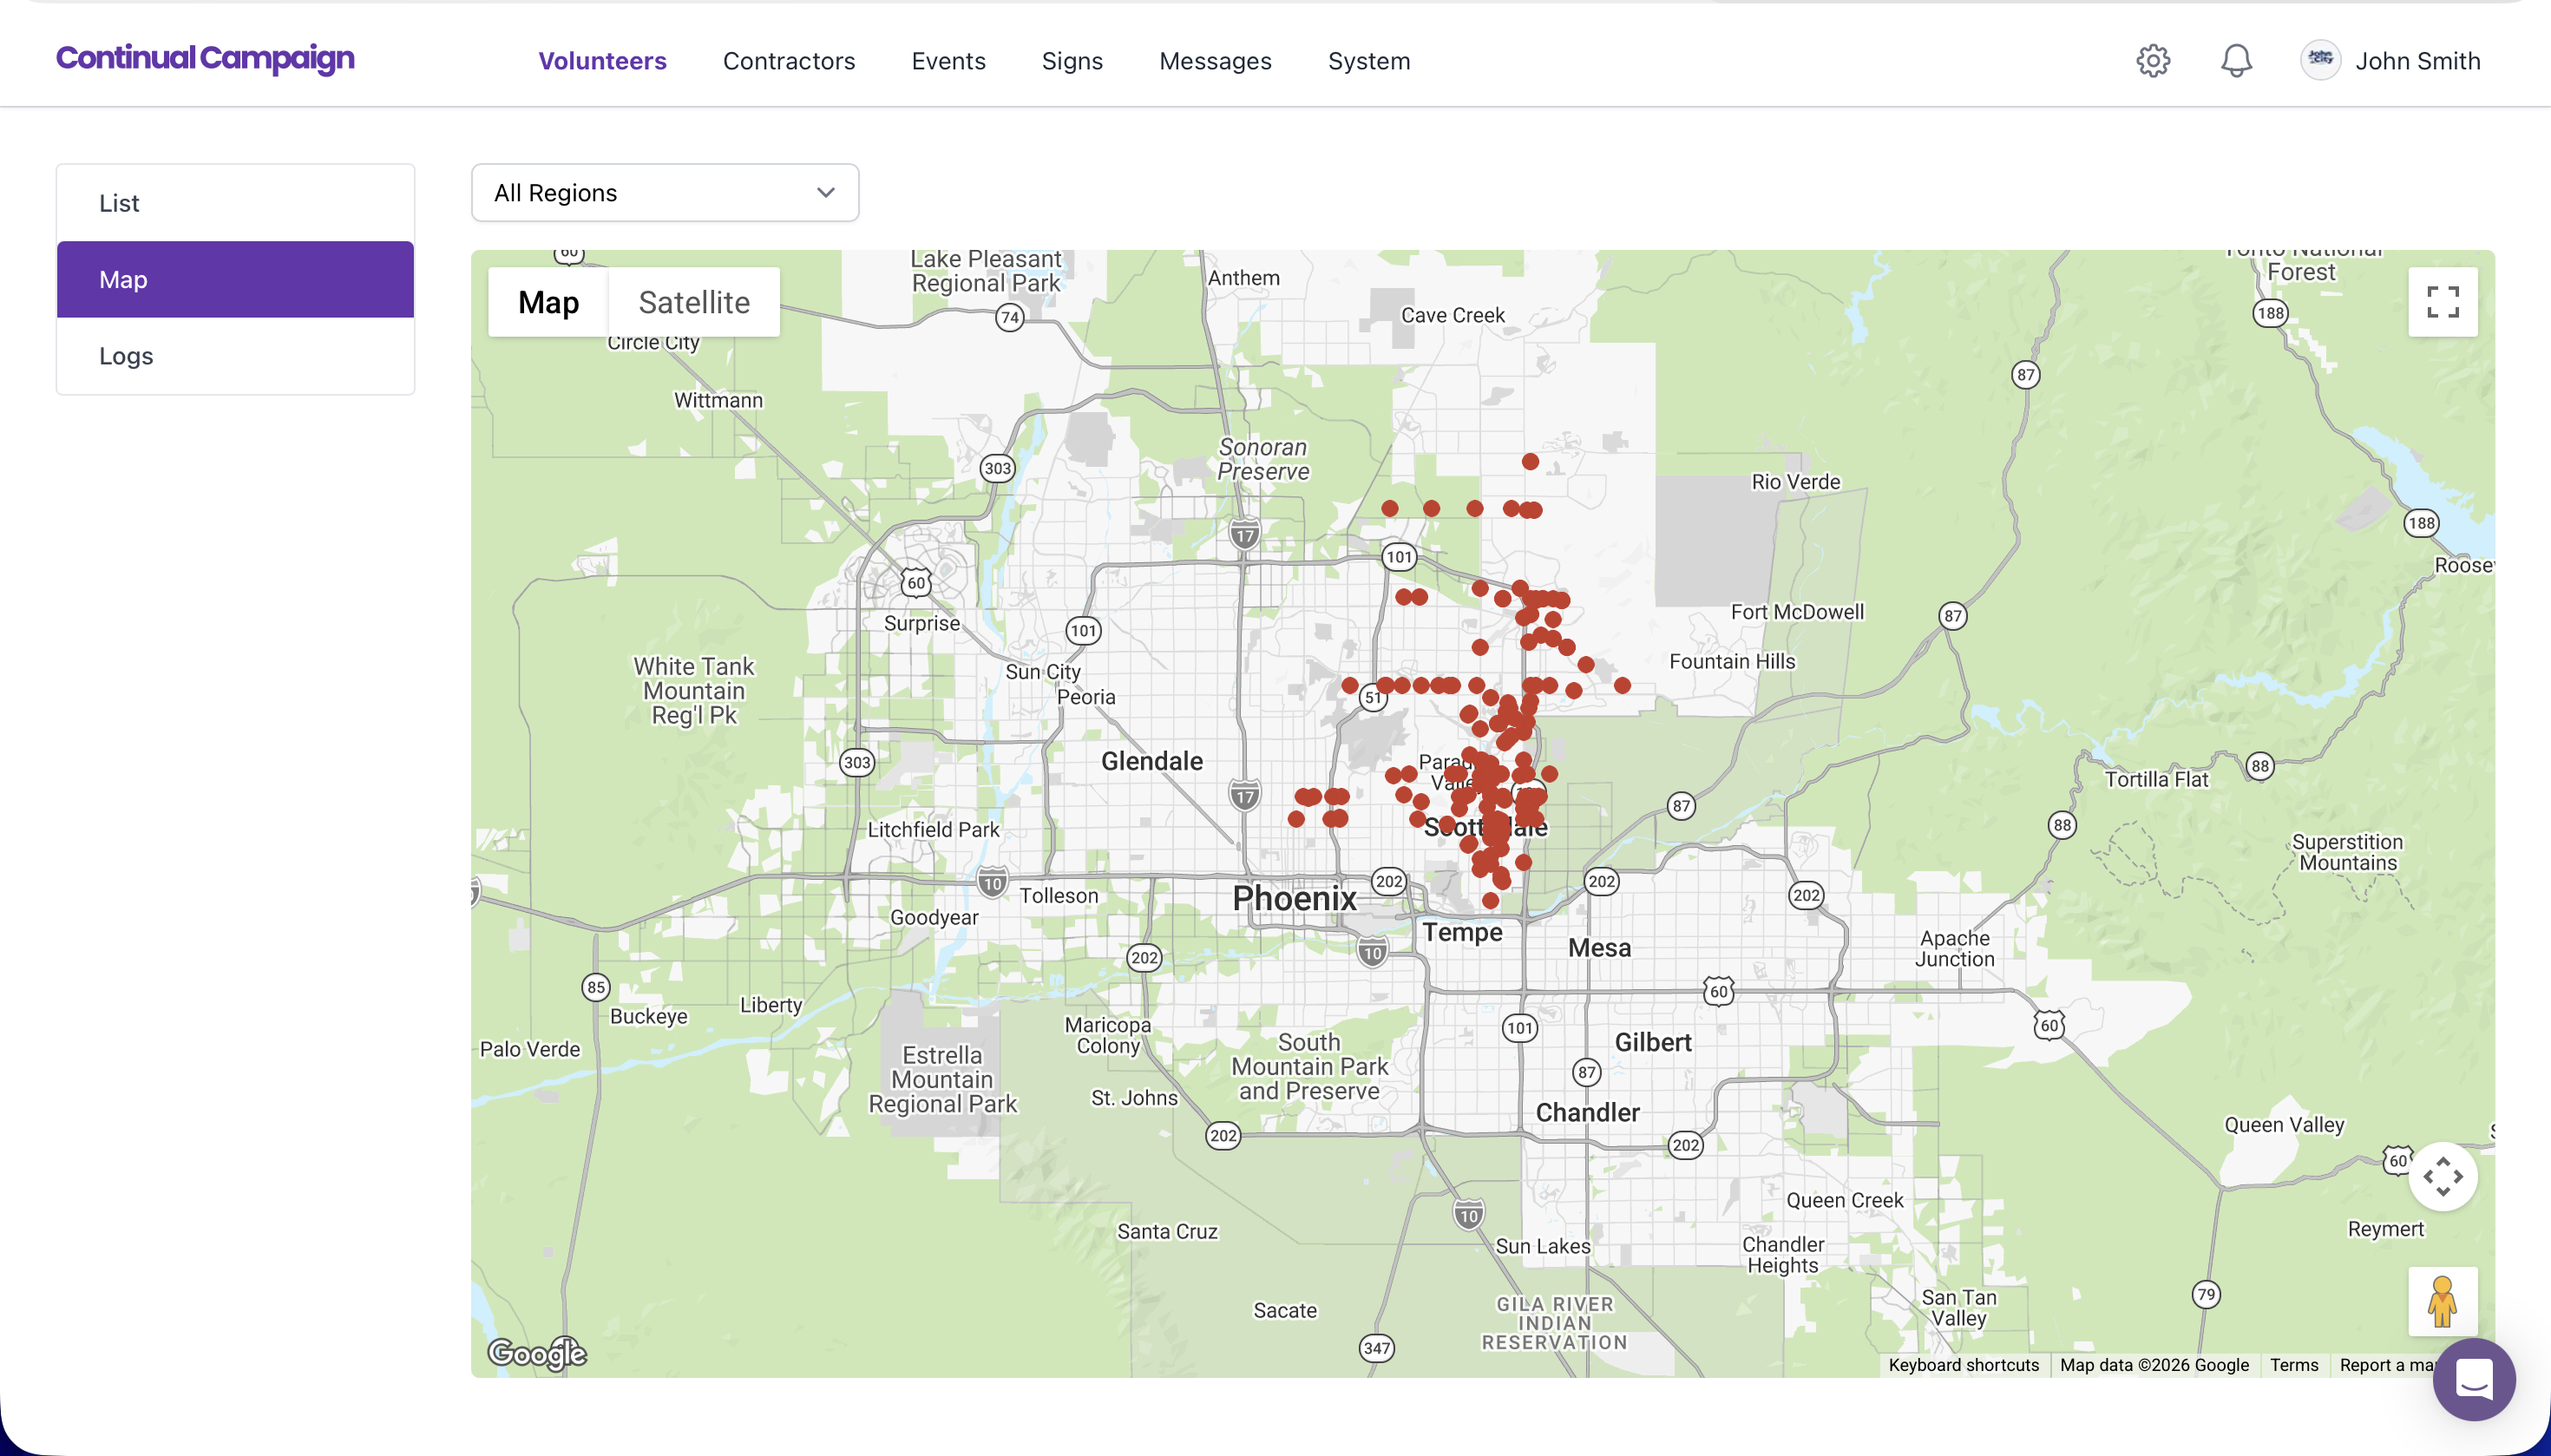Open the John Smith user menu
The height and width of the screenshot is (1456, 2551).
pyautogui.click(x=2417, y=61)
